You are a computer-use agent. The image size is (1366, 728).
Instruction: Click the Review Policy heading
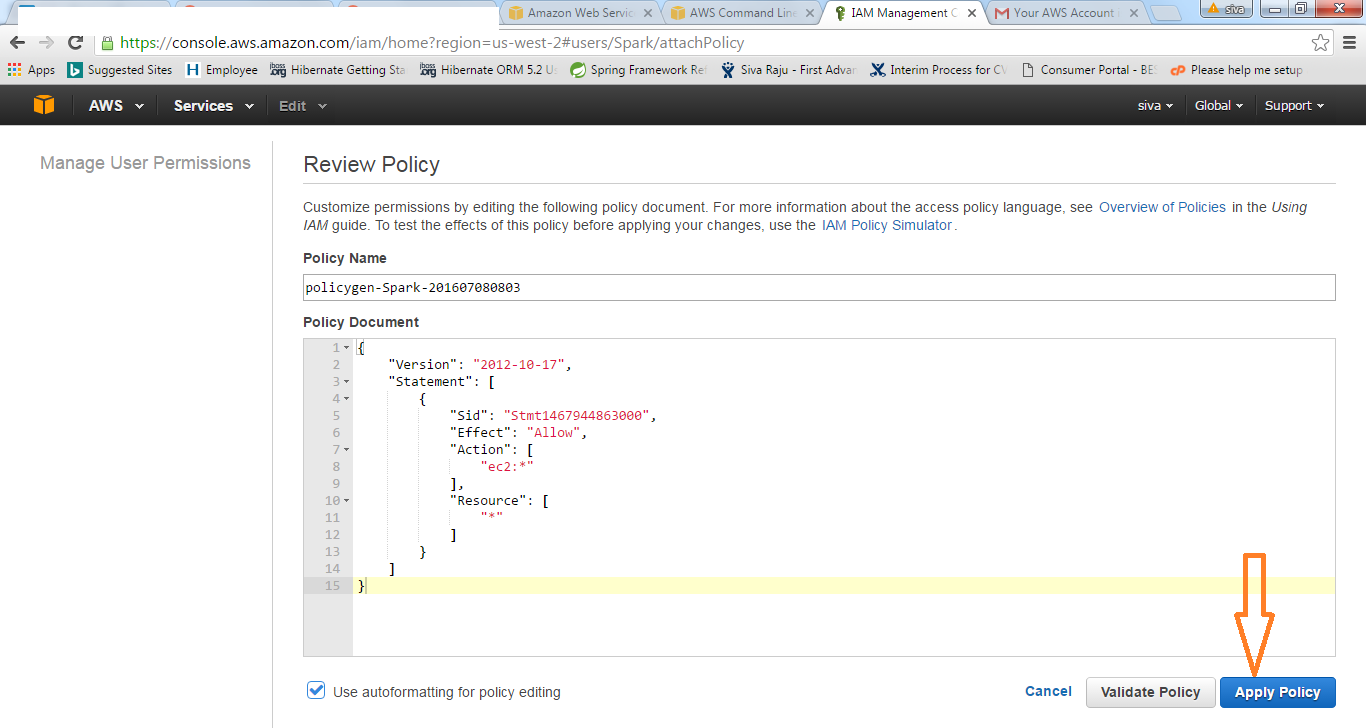pyautogui.click(x=371, y=165)
